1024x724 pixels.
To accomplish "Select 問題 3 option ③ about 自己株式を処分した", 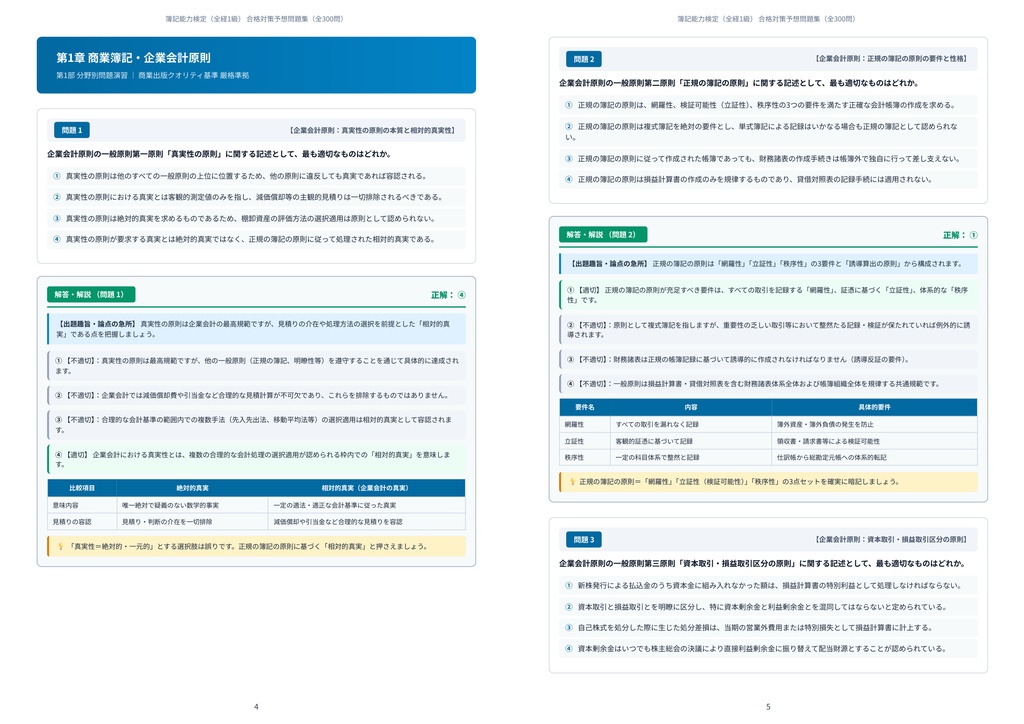I will pos(768,628).
